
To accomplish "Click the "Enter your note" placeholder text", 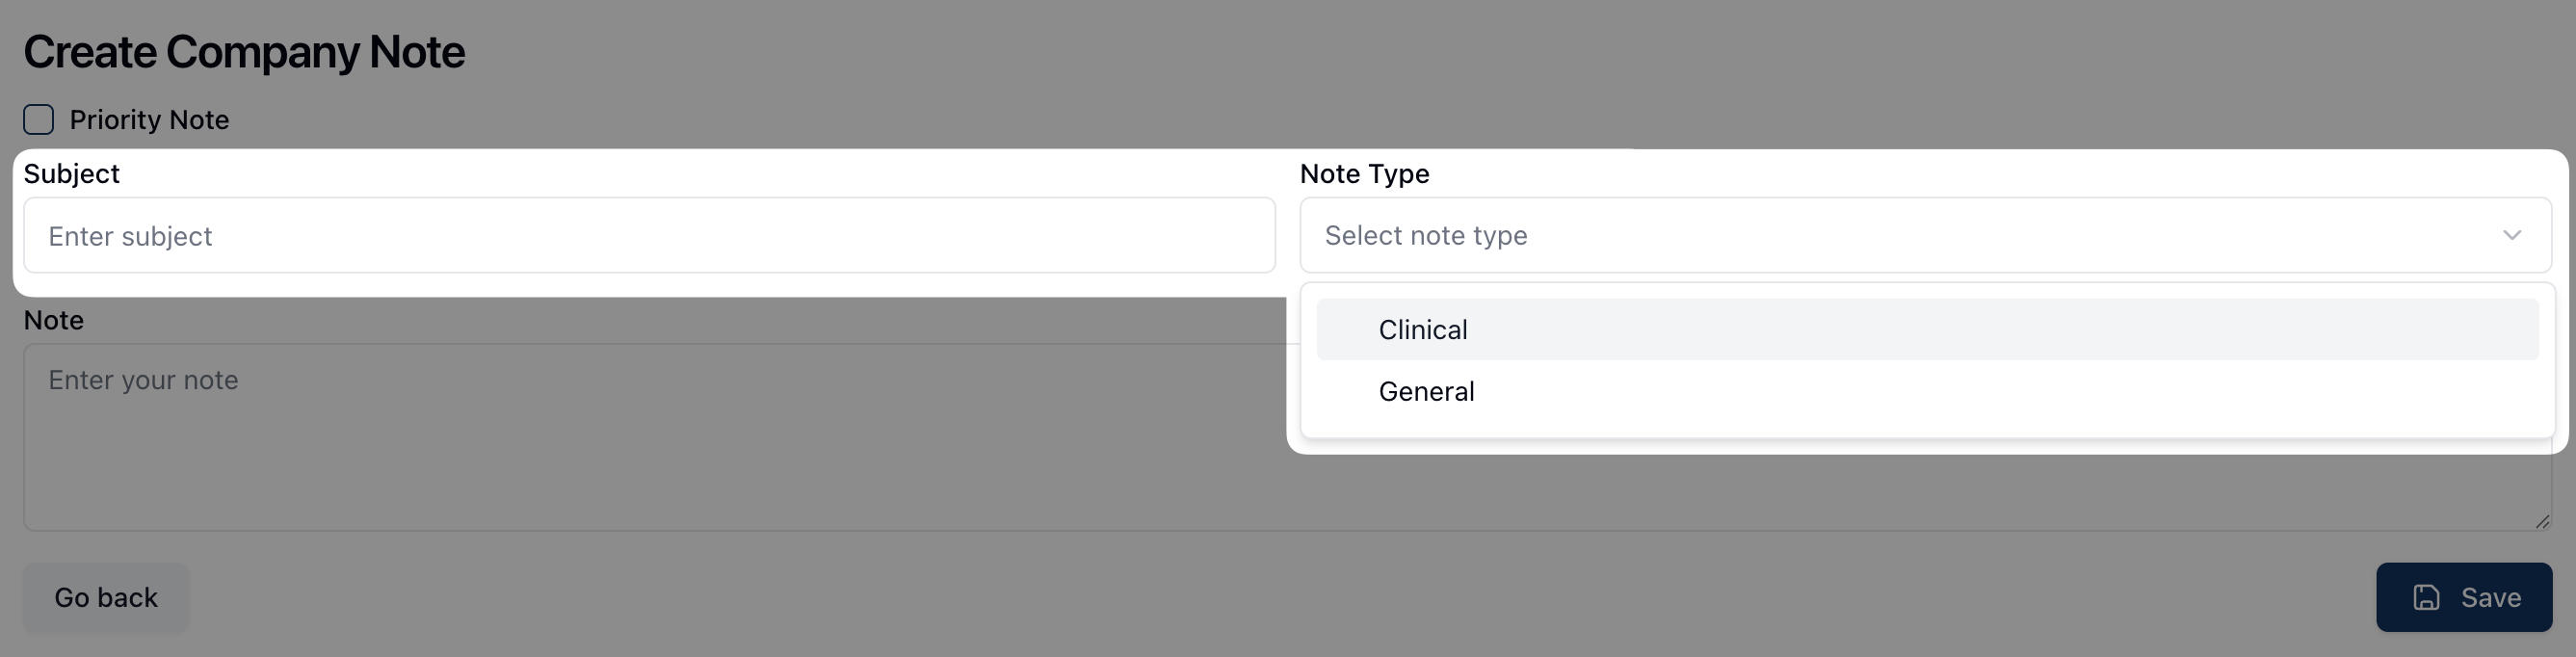I will (x=143, y=380).
